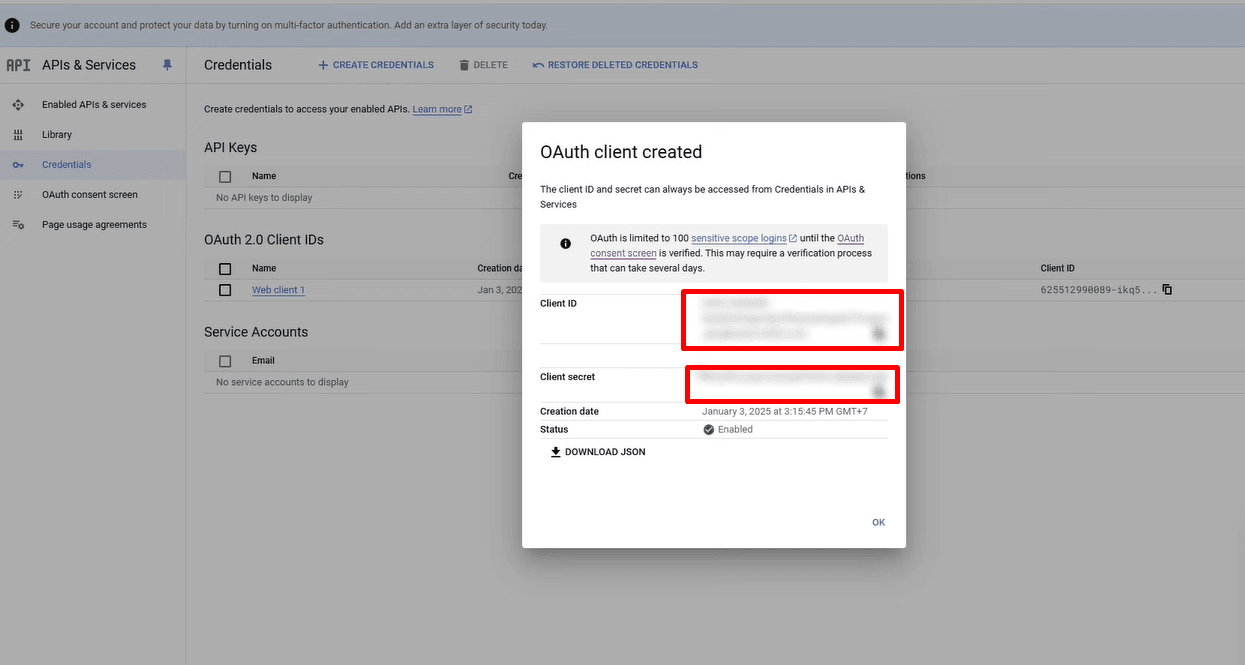Click RESTORE DELETED CREDENTIALS

tap(615, 65)
